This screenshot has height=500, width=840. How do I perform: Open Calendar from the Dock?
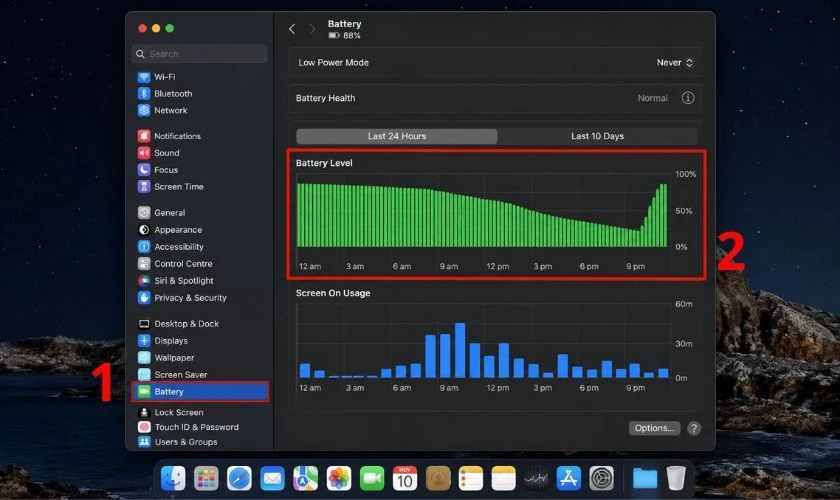(404, 478)
